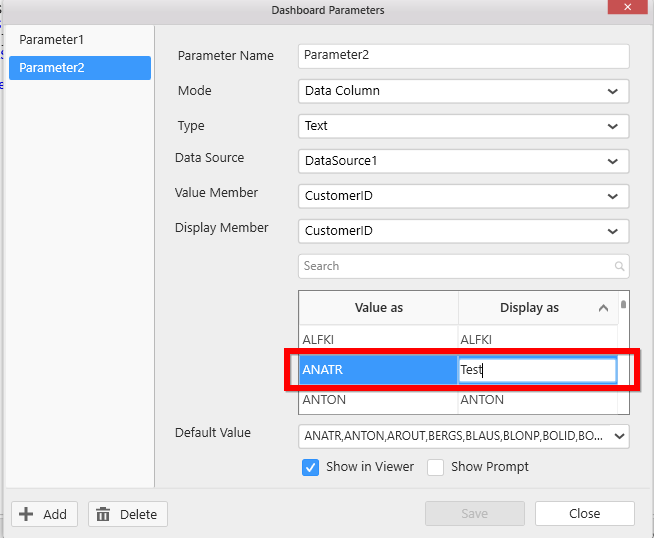Close the Dashboard Parameters dialog with X

pyautogui.click(x=627, y=7)
